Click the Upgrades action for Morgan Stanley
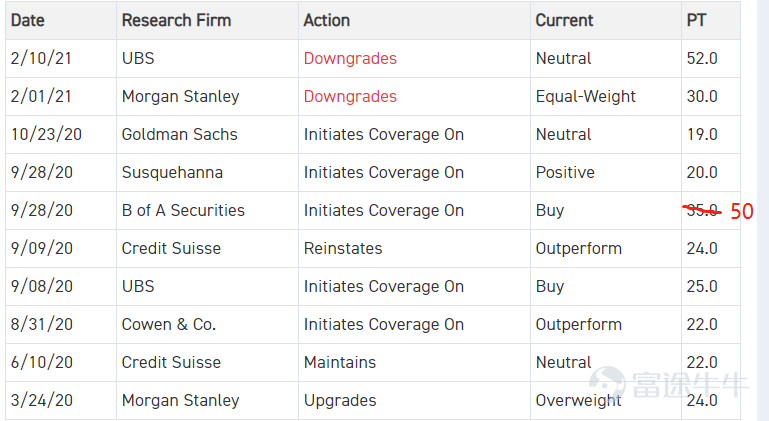769x421 pixels. click(x=340, y=400)
